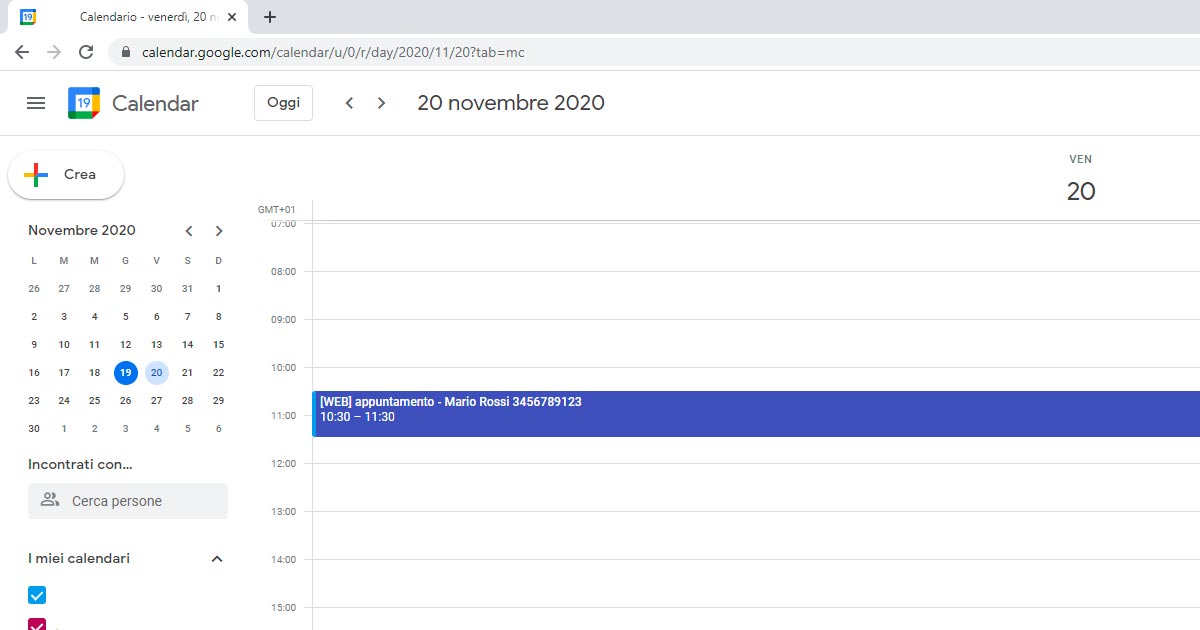Open a new browser tab

pyautogui.click(x=270, y=17)
